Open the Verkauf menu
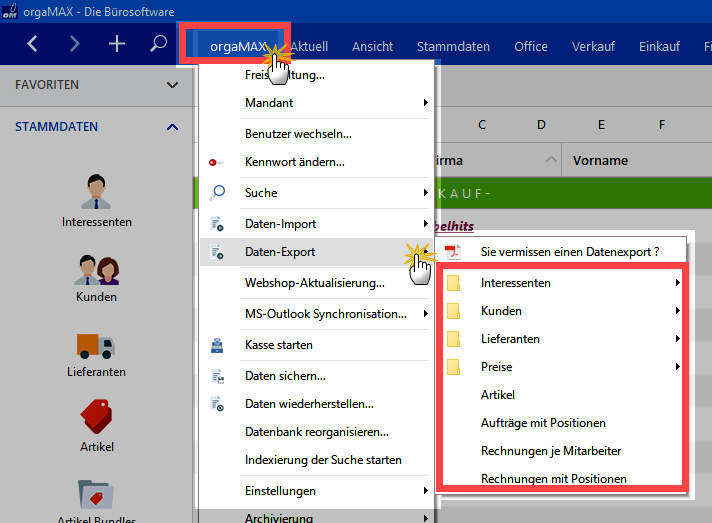The image size is (712, 523). [593, 46]
